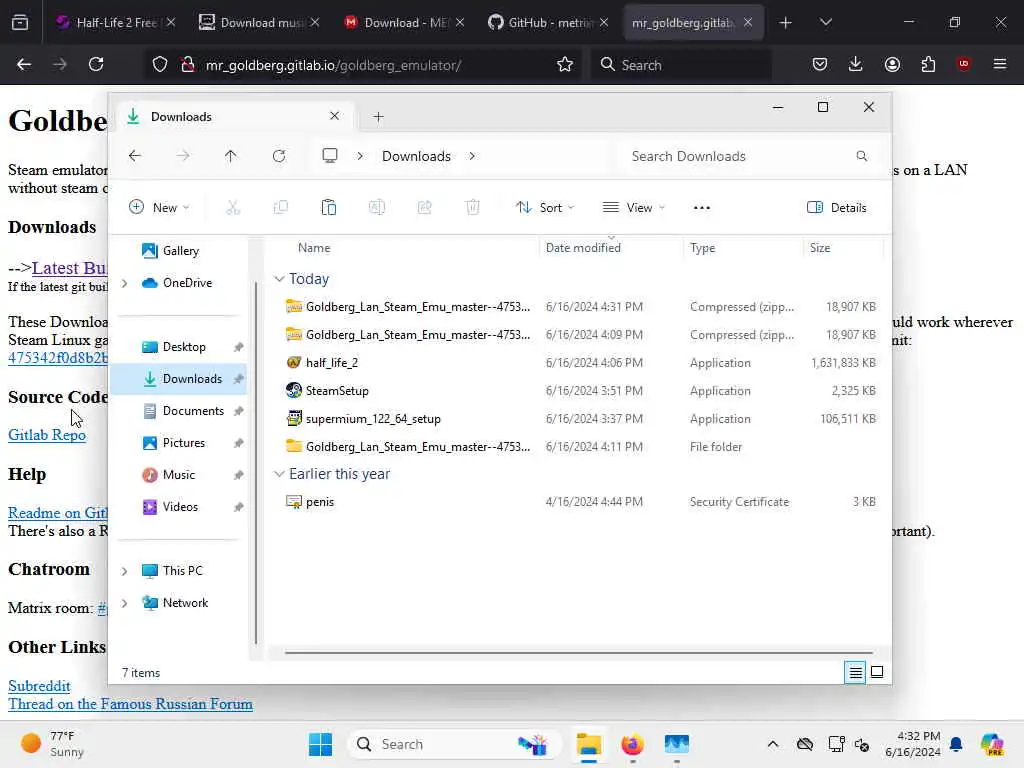This screenshot has height=768, width=1024.
Task: Open the See more ellipsis menu
Action: click(x=702, y=208)
